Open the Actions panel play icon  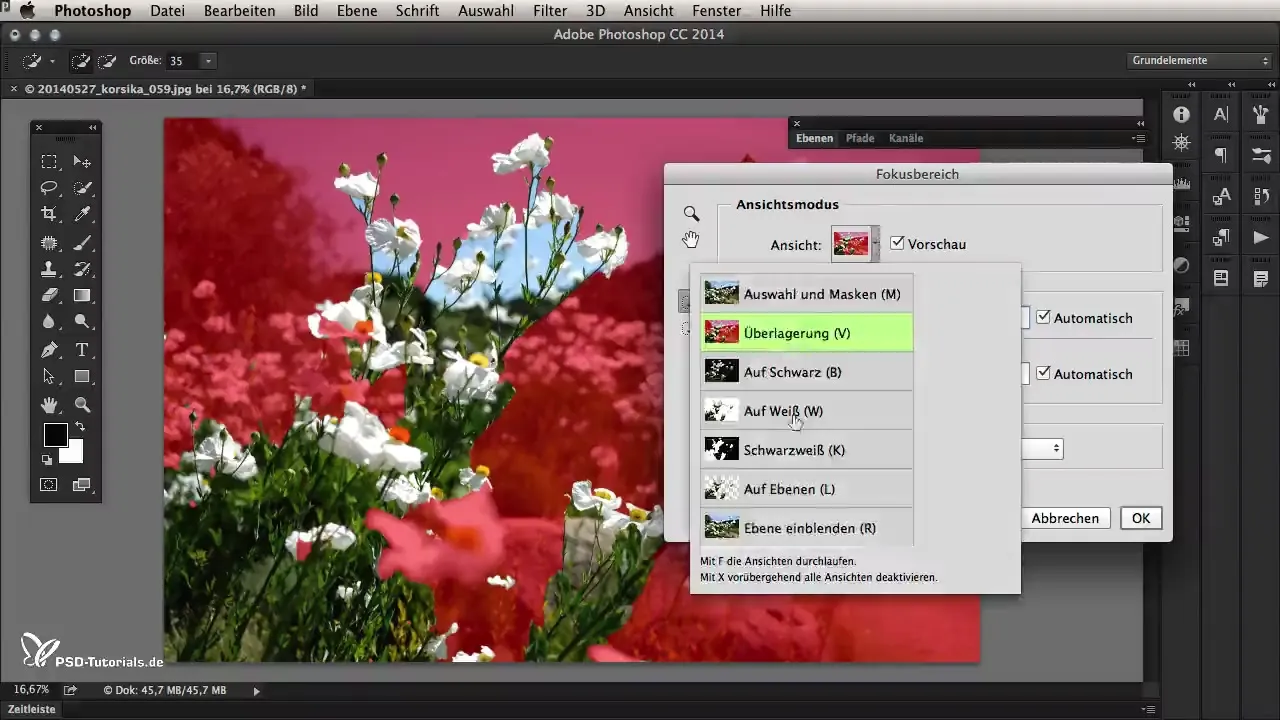(1260, 237)
